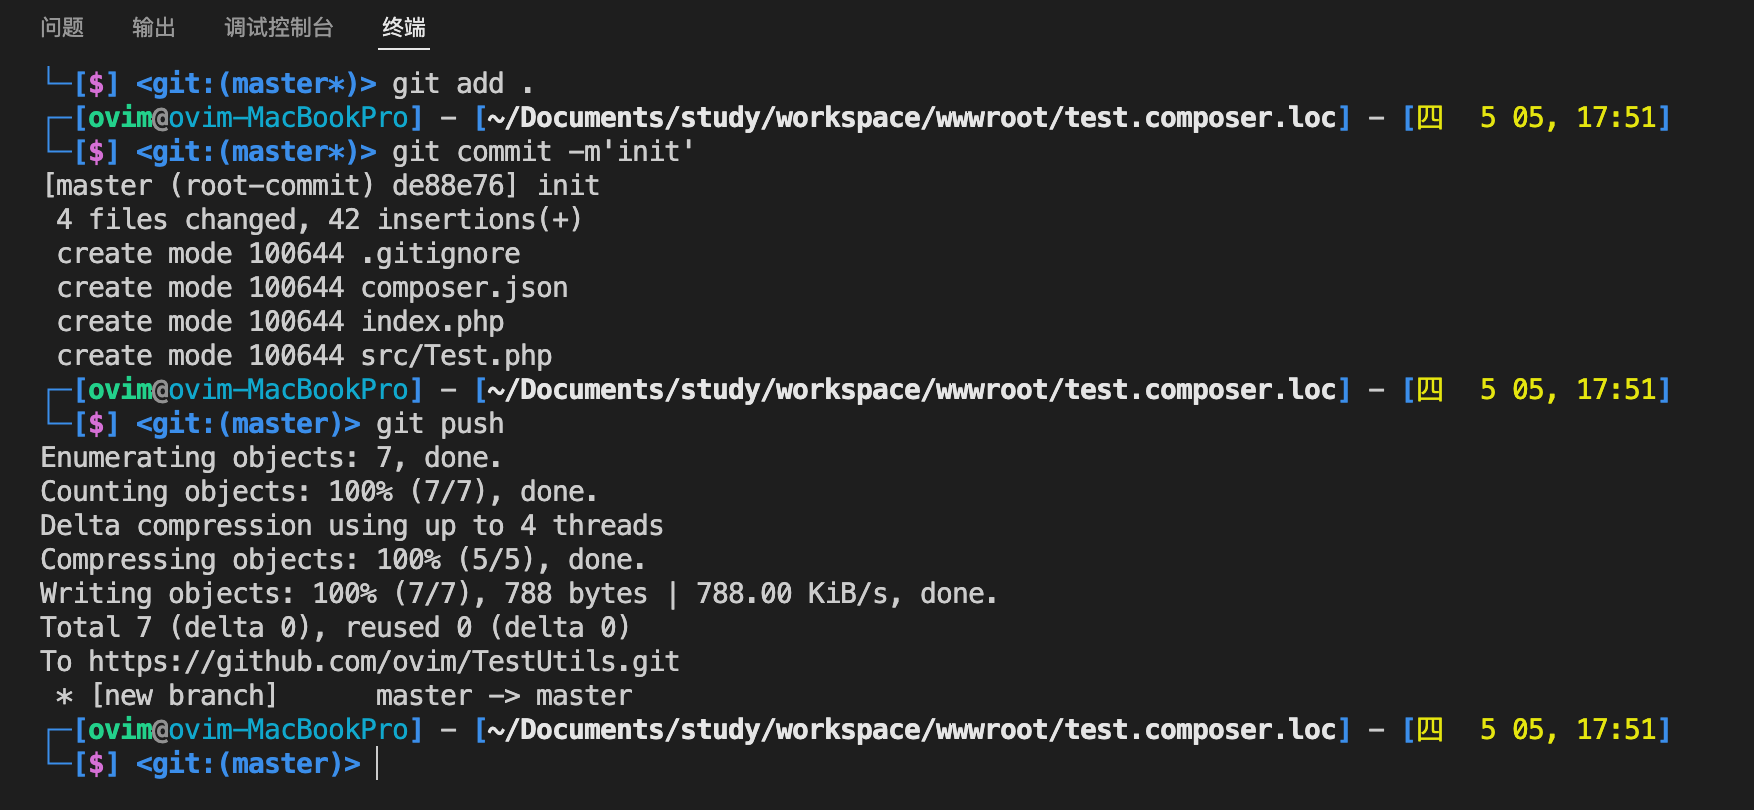The image size is (1754, 810).
Task: Click the 'git add .' command text
Action: click(x=462, y=84)
